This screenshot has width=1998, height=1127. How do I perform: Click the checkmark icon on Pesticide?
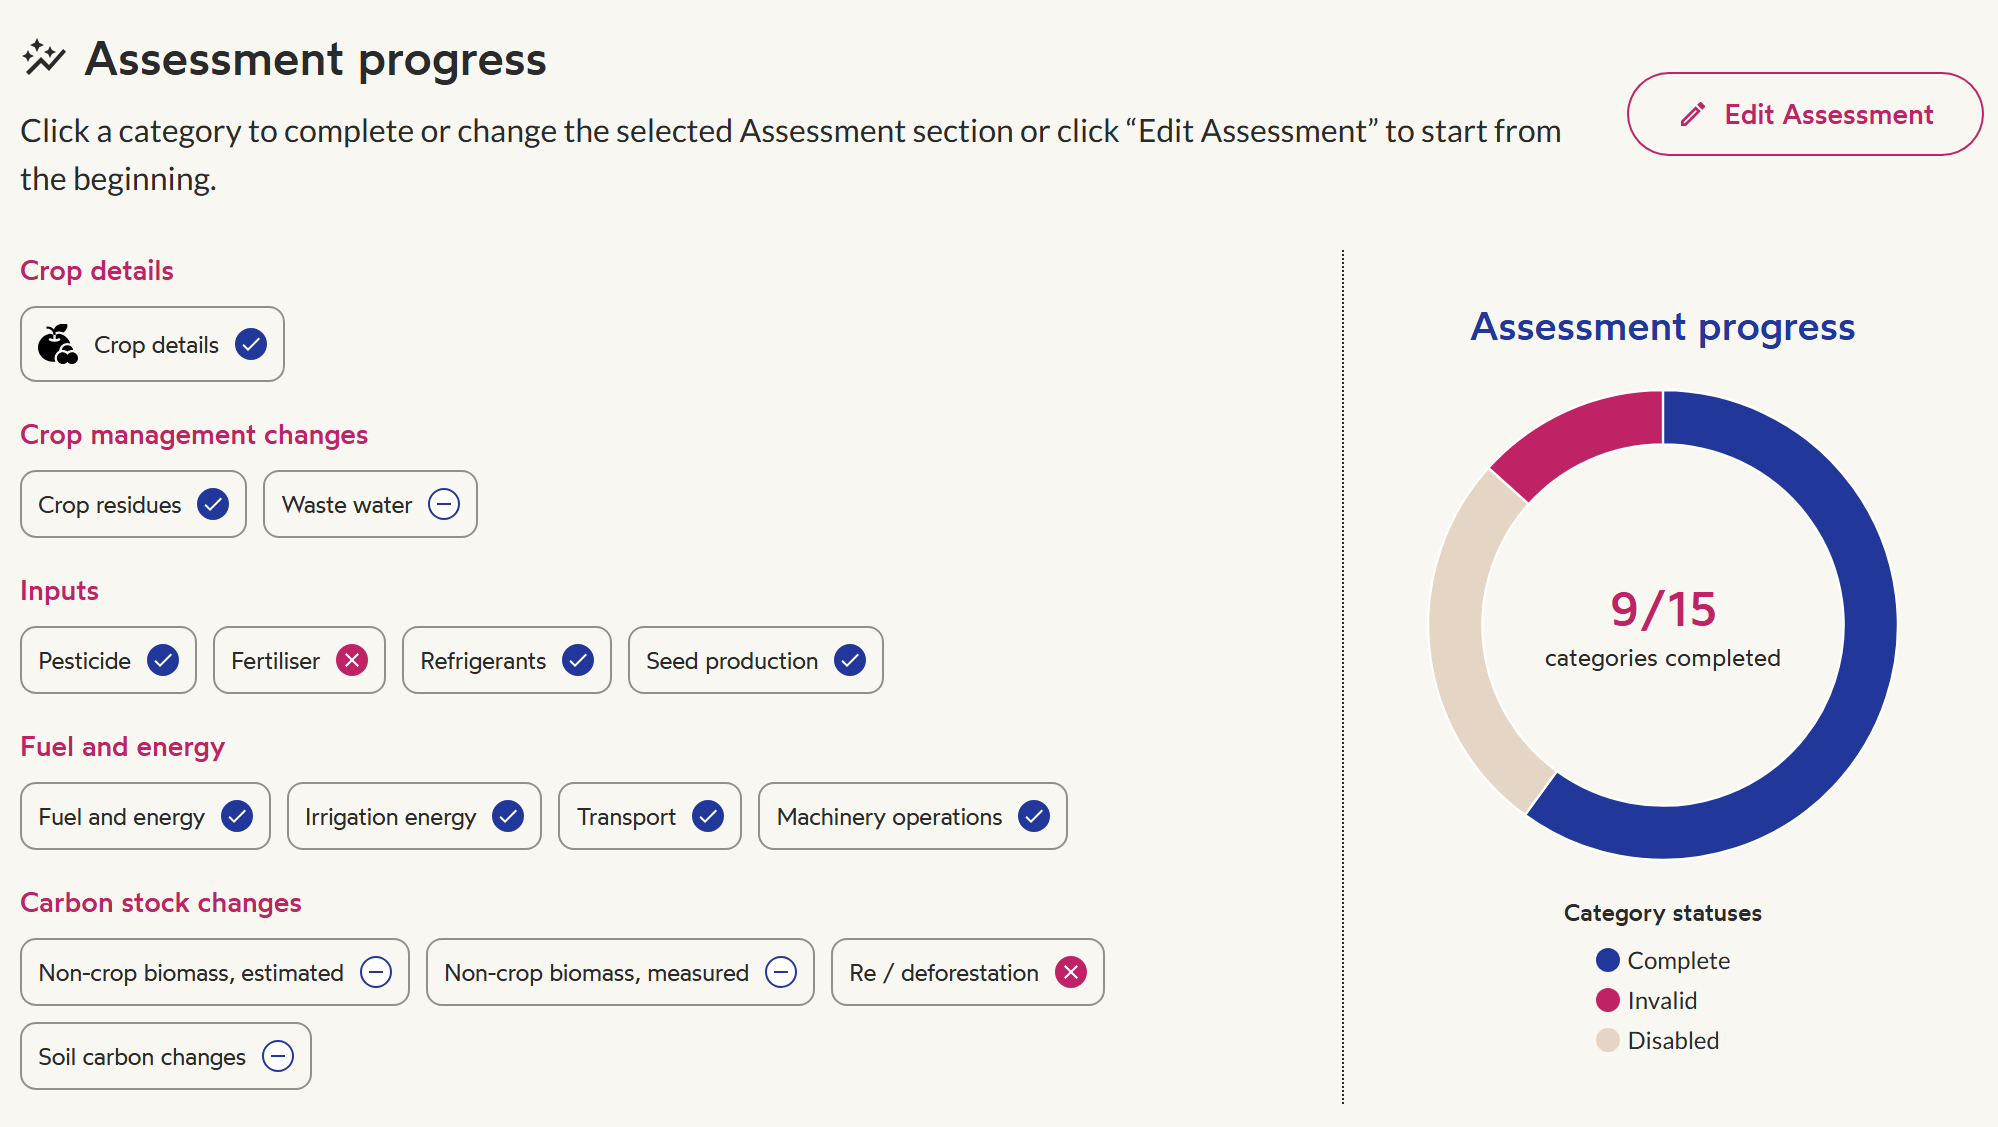[x=163, y=660]
